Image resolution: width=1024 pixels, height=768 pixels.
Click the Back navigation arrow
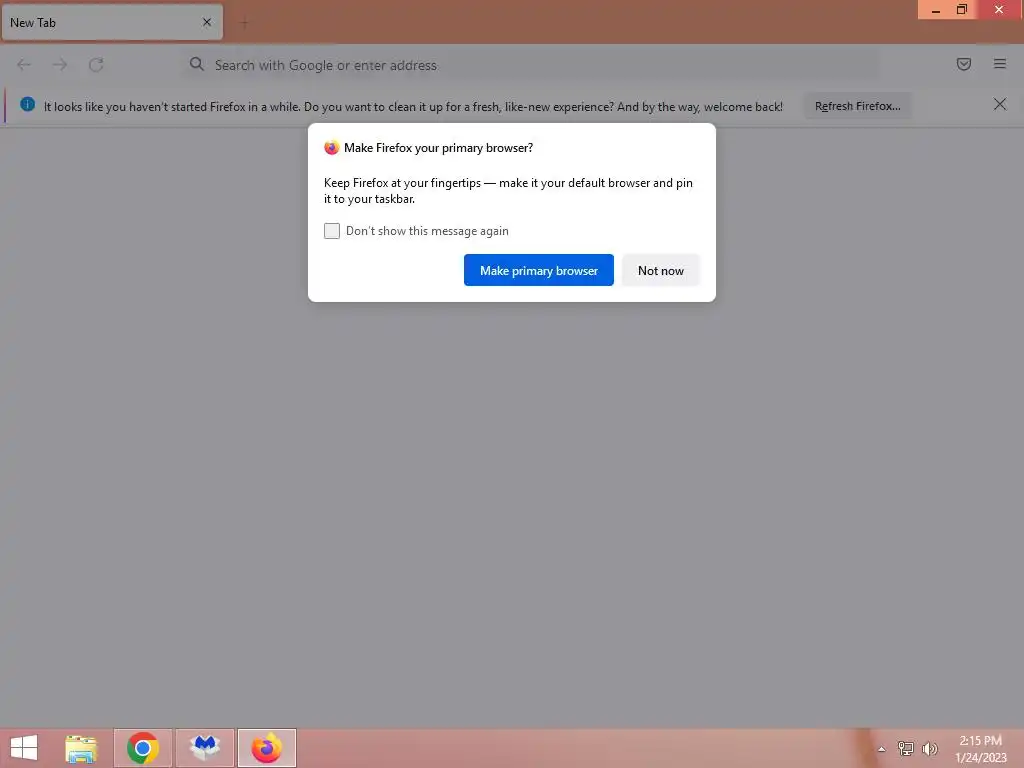[24, 65]
